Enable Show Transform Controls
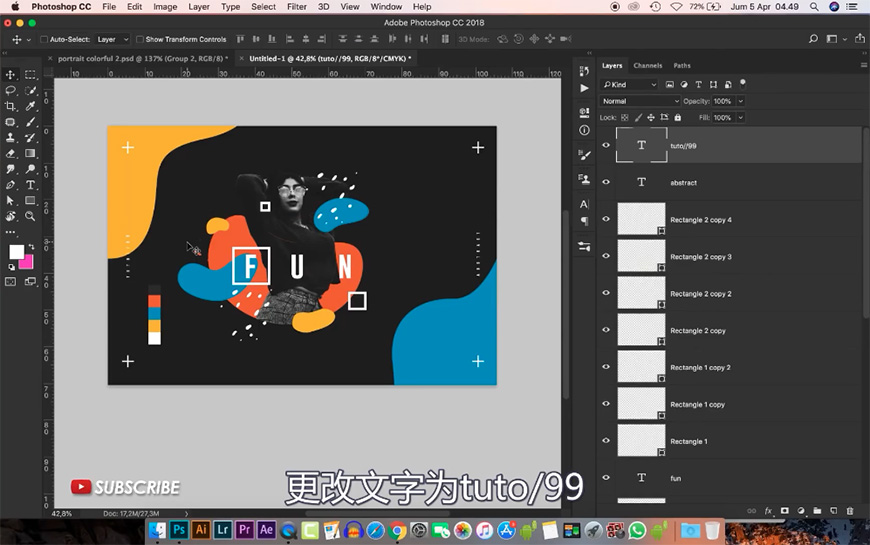 [x=140, y=39]
